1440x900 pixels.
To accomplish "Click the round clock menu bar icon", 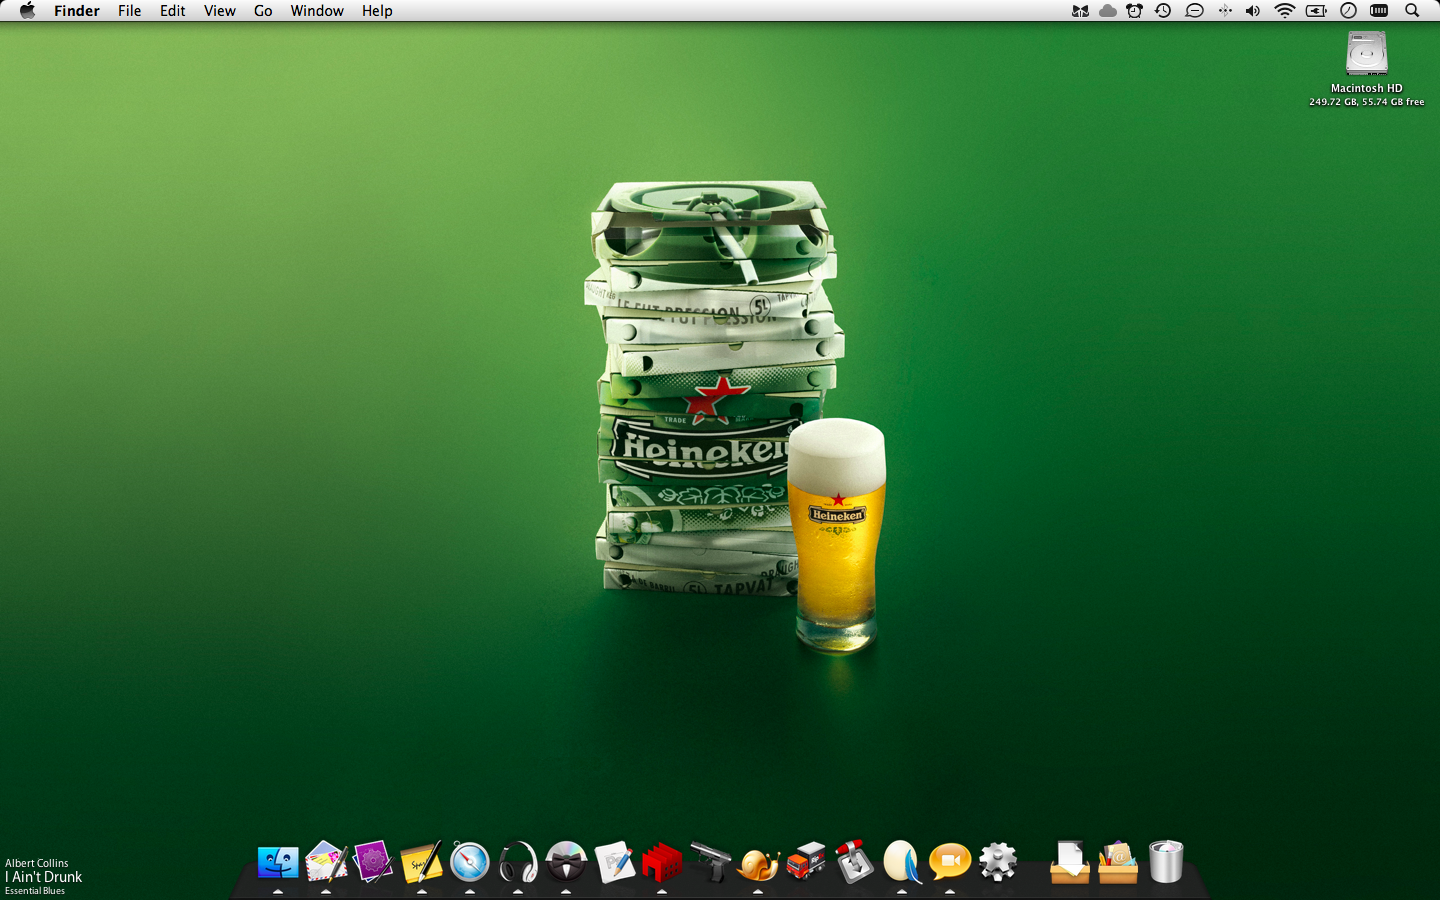I will coord(1348,11).
